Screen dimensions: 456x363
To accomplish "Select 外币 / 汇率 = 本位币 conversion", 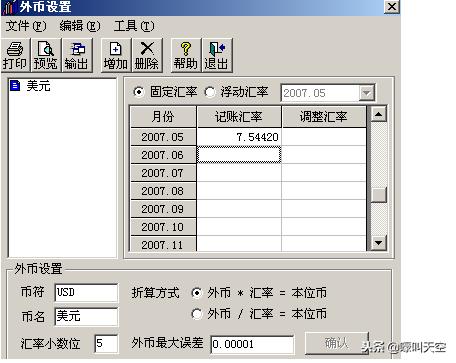I will pyautogui.click(x=197, y=314).
